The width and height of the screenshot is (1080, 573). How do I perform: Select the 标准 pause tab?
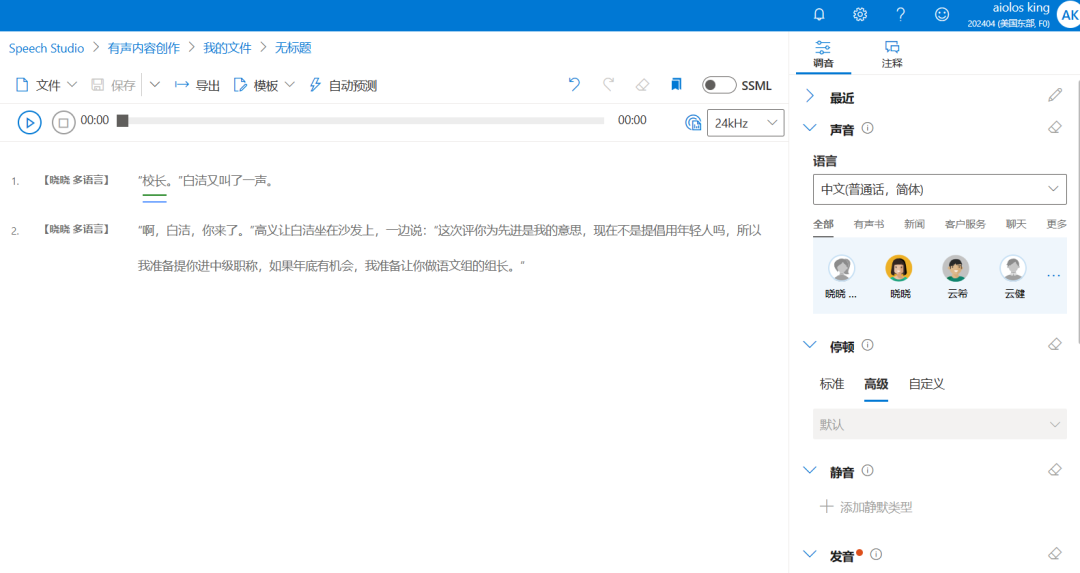pos(831,384)
